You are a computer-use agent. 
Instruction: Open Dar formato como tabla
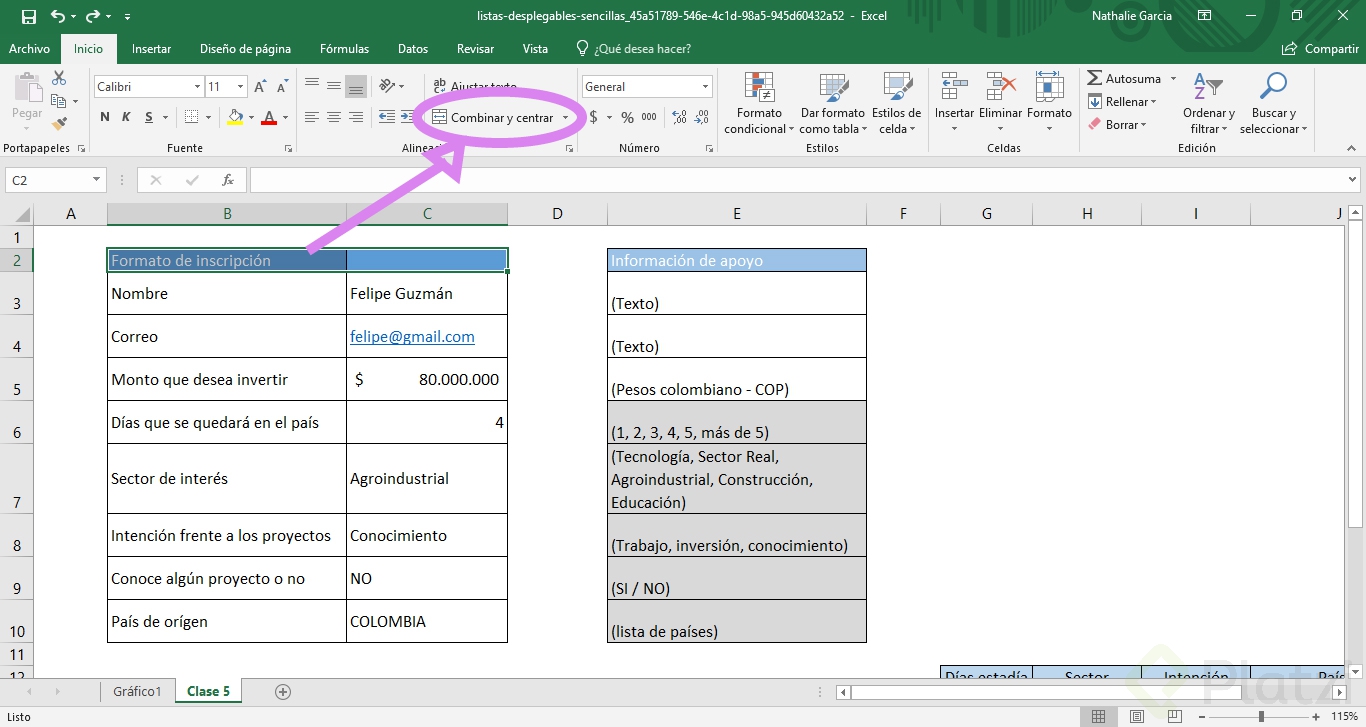point(832,103)
